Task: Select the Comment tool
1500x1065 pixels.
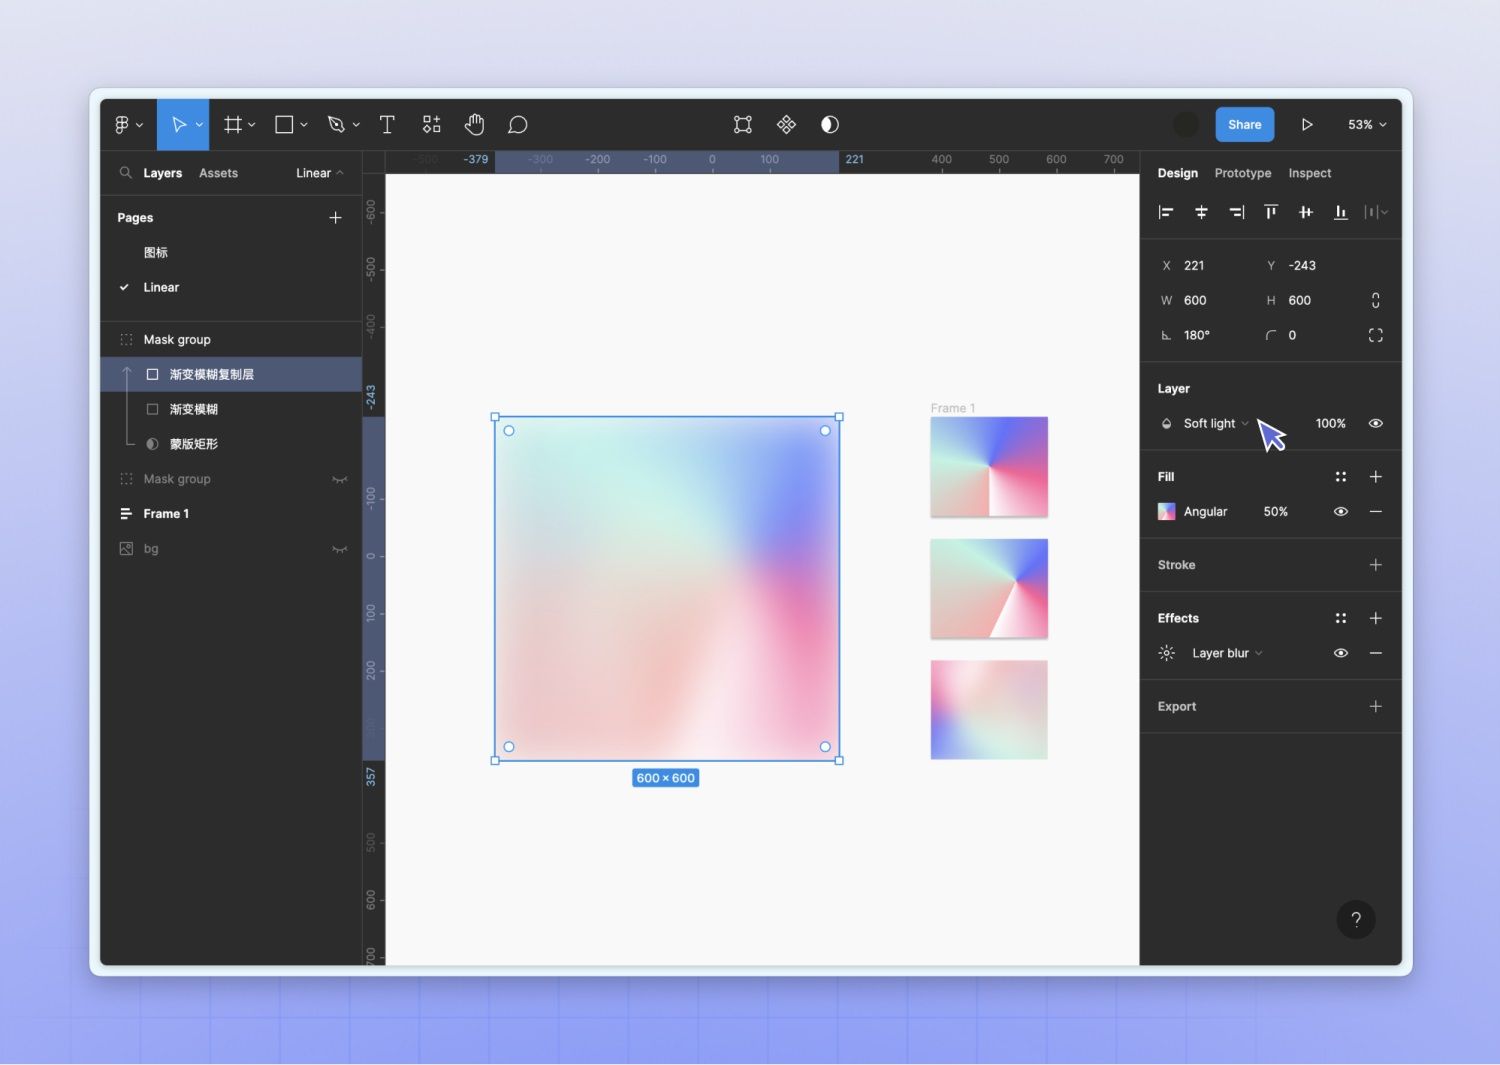Action: 517,125
